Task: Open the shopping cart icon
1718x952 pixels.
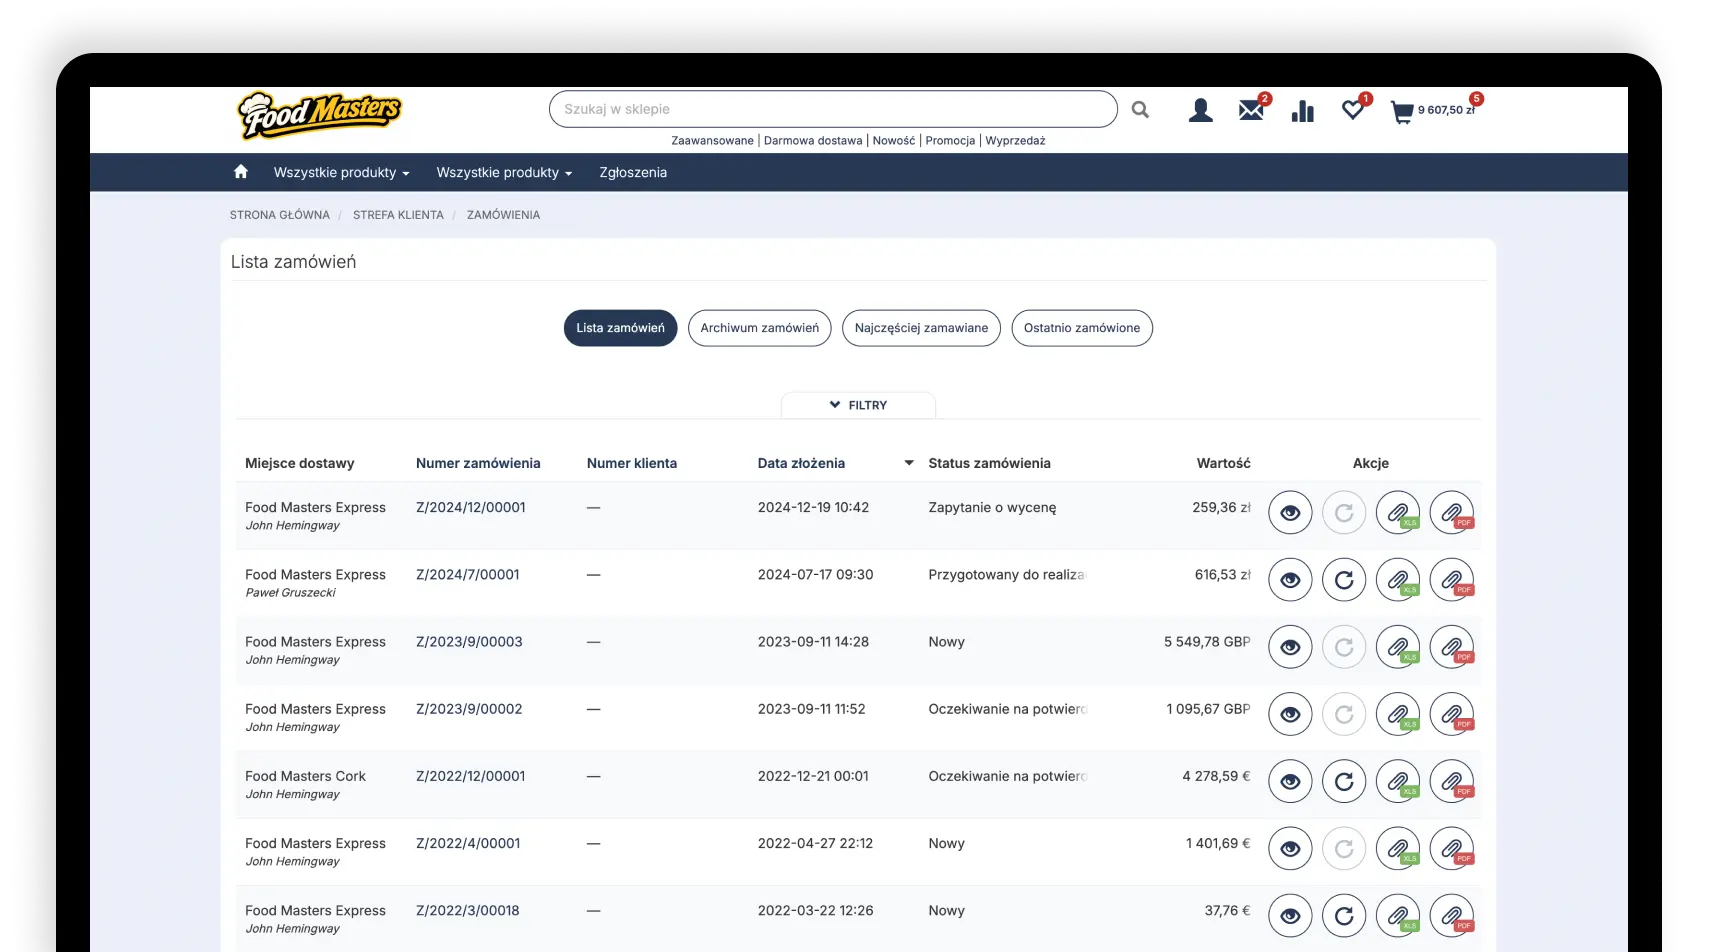Action: pos(1402,112)
